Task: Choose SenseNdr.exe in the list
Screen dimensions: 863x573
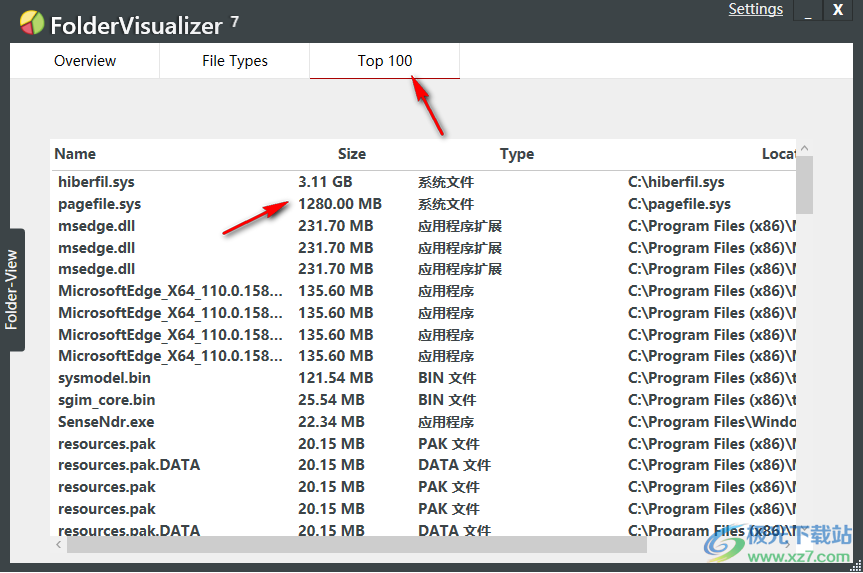Action: (106, 422)
